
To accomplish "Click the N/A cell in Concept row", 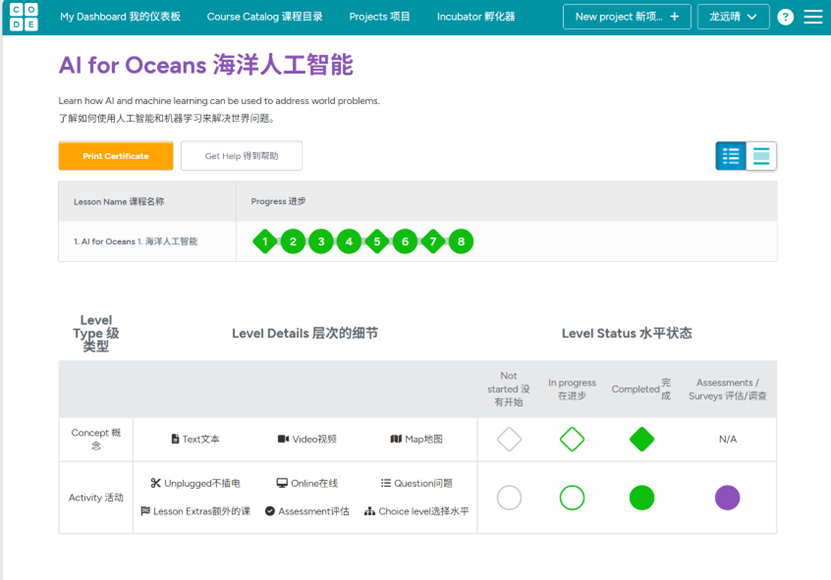I will click(728, 439).
